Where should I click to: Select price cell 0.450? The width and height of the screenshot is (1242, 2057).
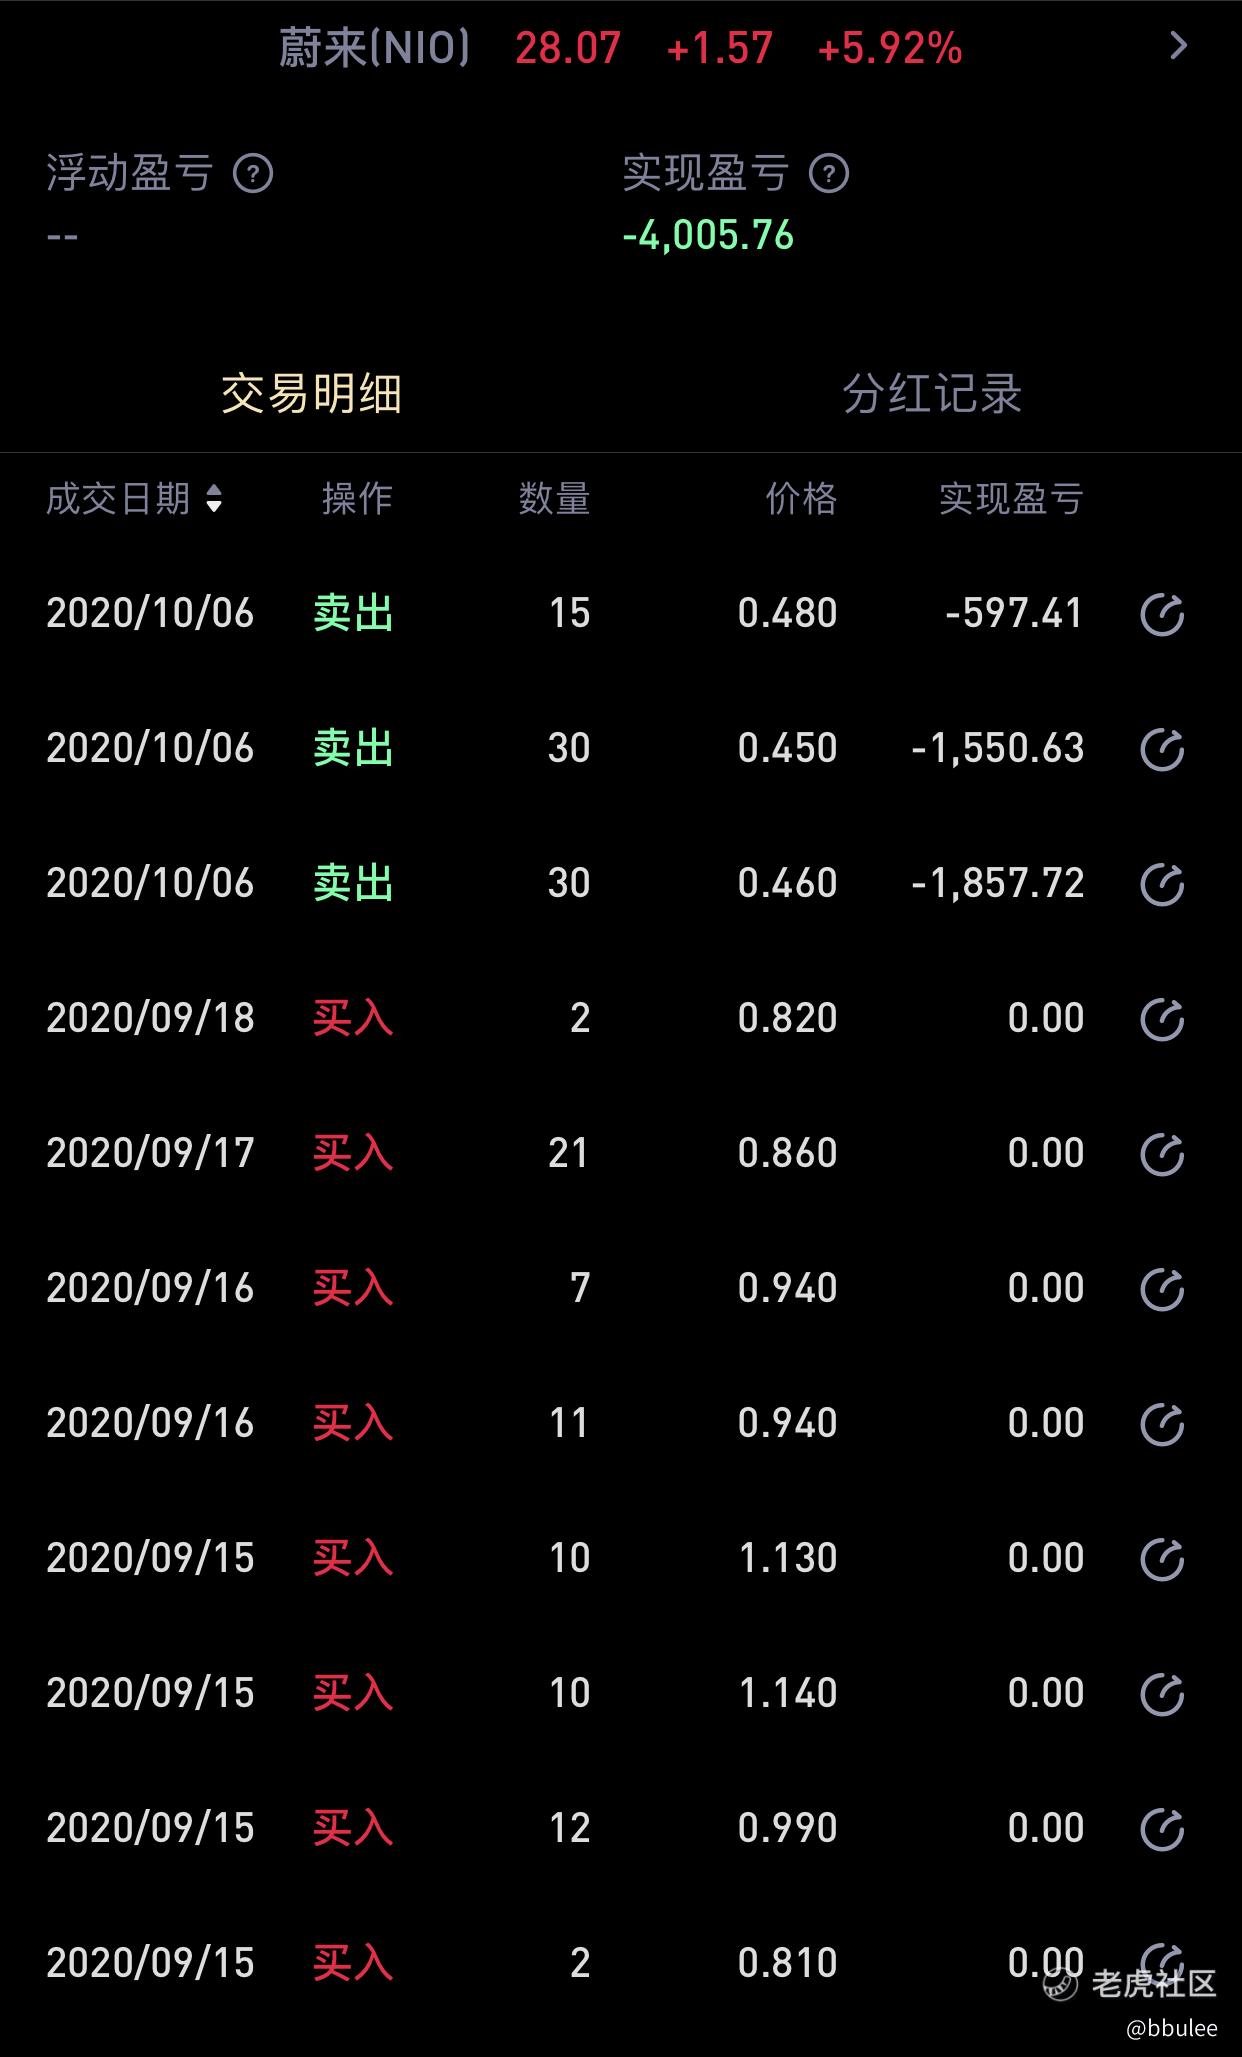click(788, 748)
